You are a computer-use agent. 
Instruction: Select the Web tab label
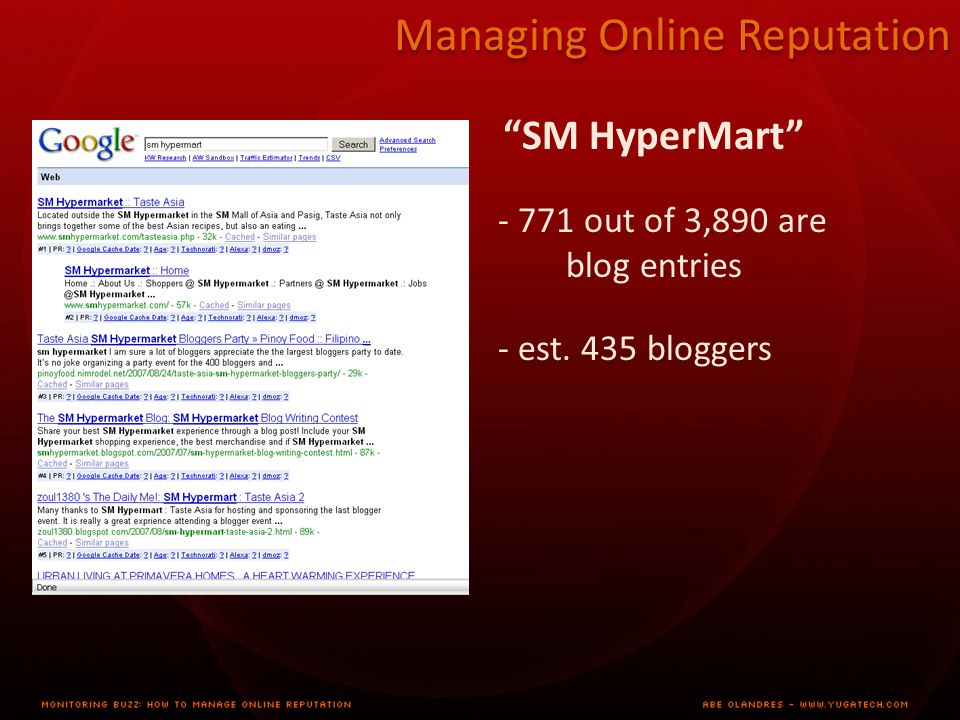pos(50,177)
